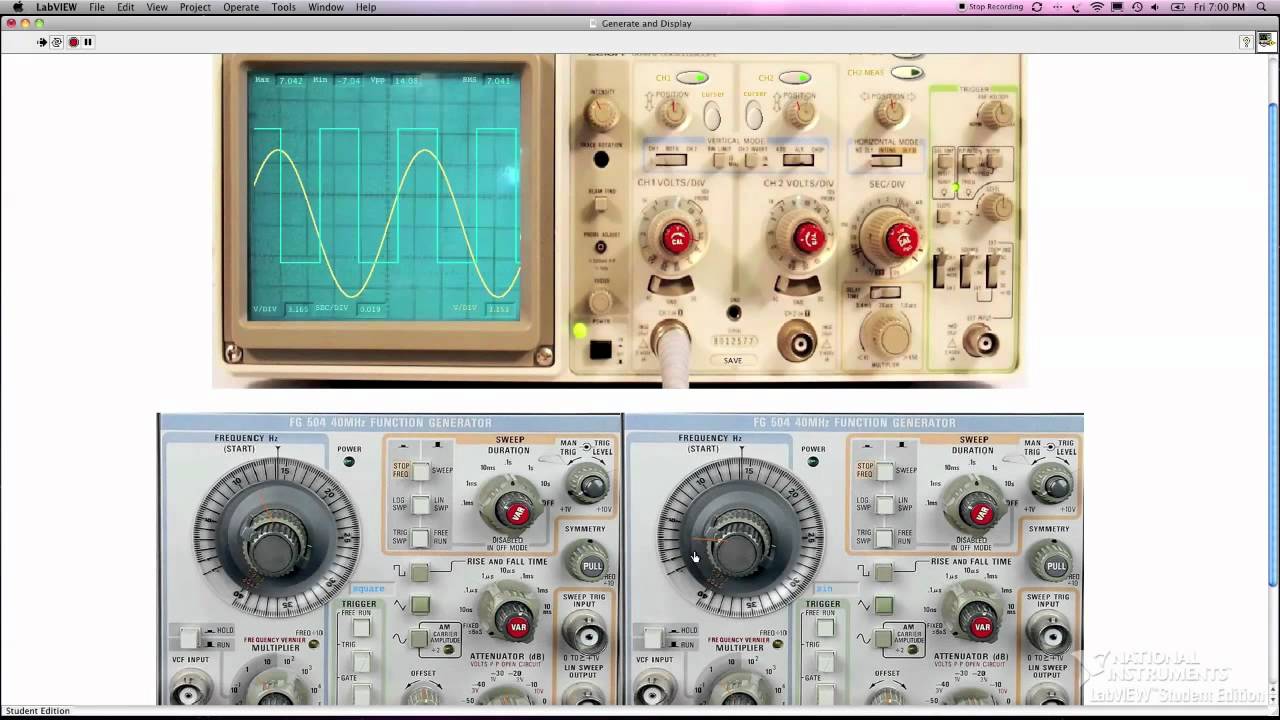Toggle oscilloscope CH1 indicator button

pos(692,77)
